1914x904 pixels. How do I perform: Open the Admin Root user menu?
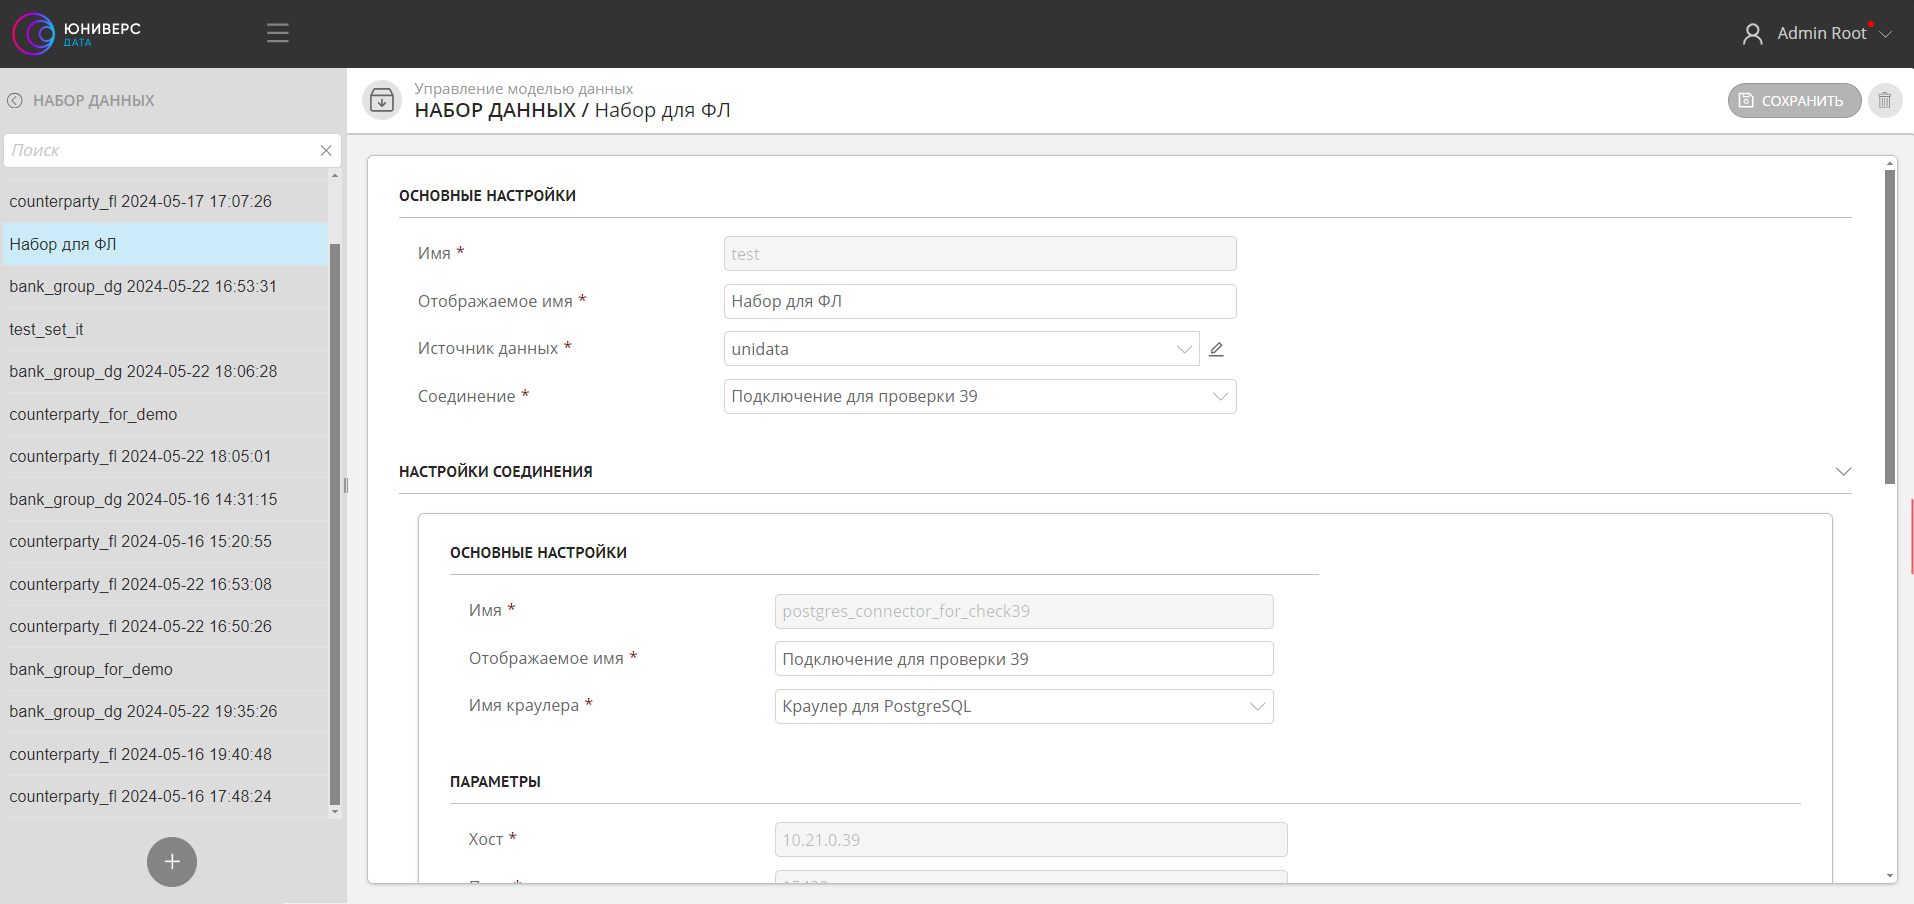coord(1816,34)
